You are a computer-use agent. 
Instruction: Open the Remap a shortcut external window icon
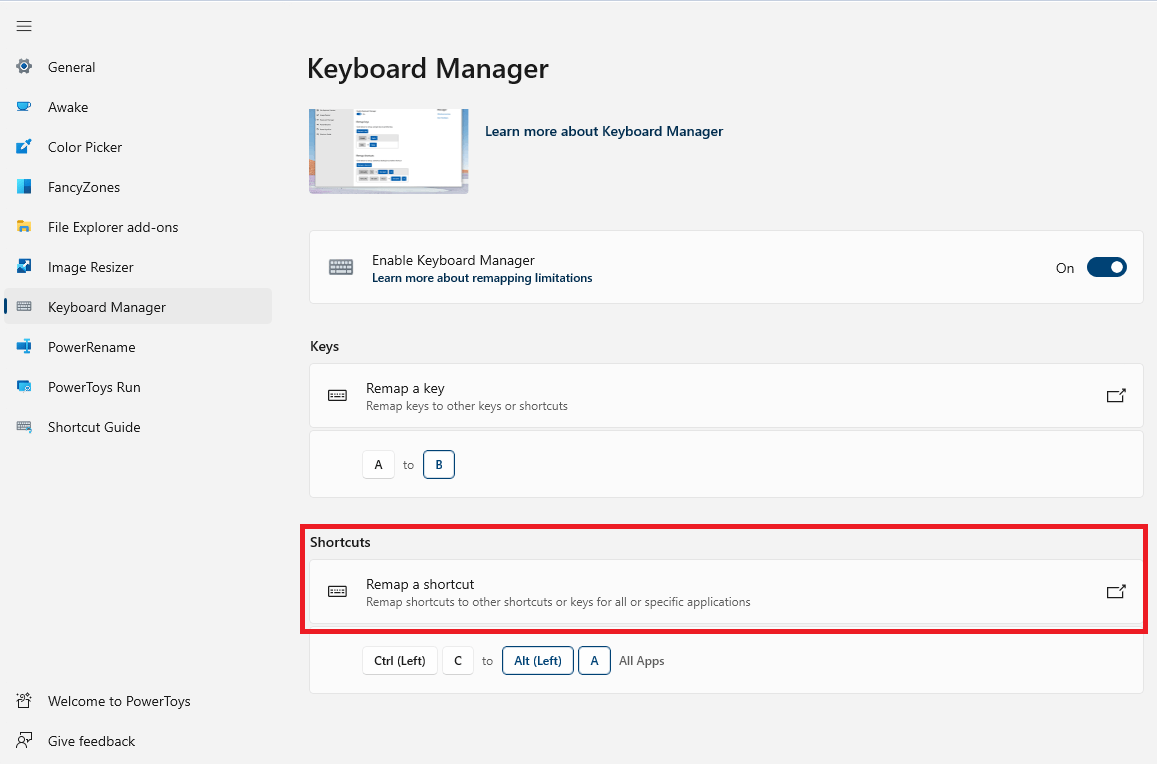pyautogui.click(x=1116, y=592)
